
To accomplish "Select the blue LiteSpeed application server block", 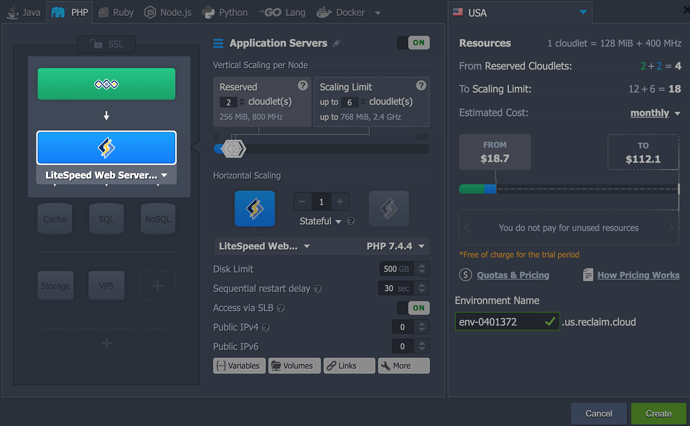I will click(x=106, y=147).
